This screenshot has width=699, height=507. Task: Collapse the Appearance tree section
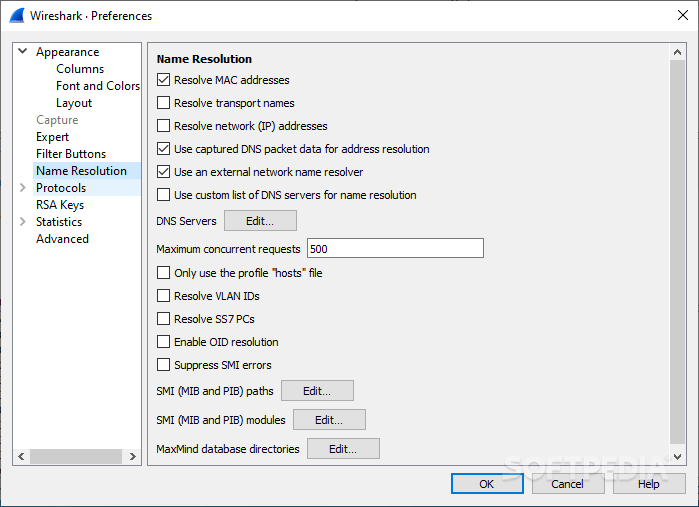tap(23, 51)
